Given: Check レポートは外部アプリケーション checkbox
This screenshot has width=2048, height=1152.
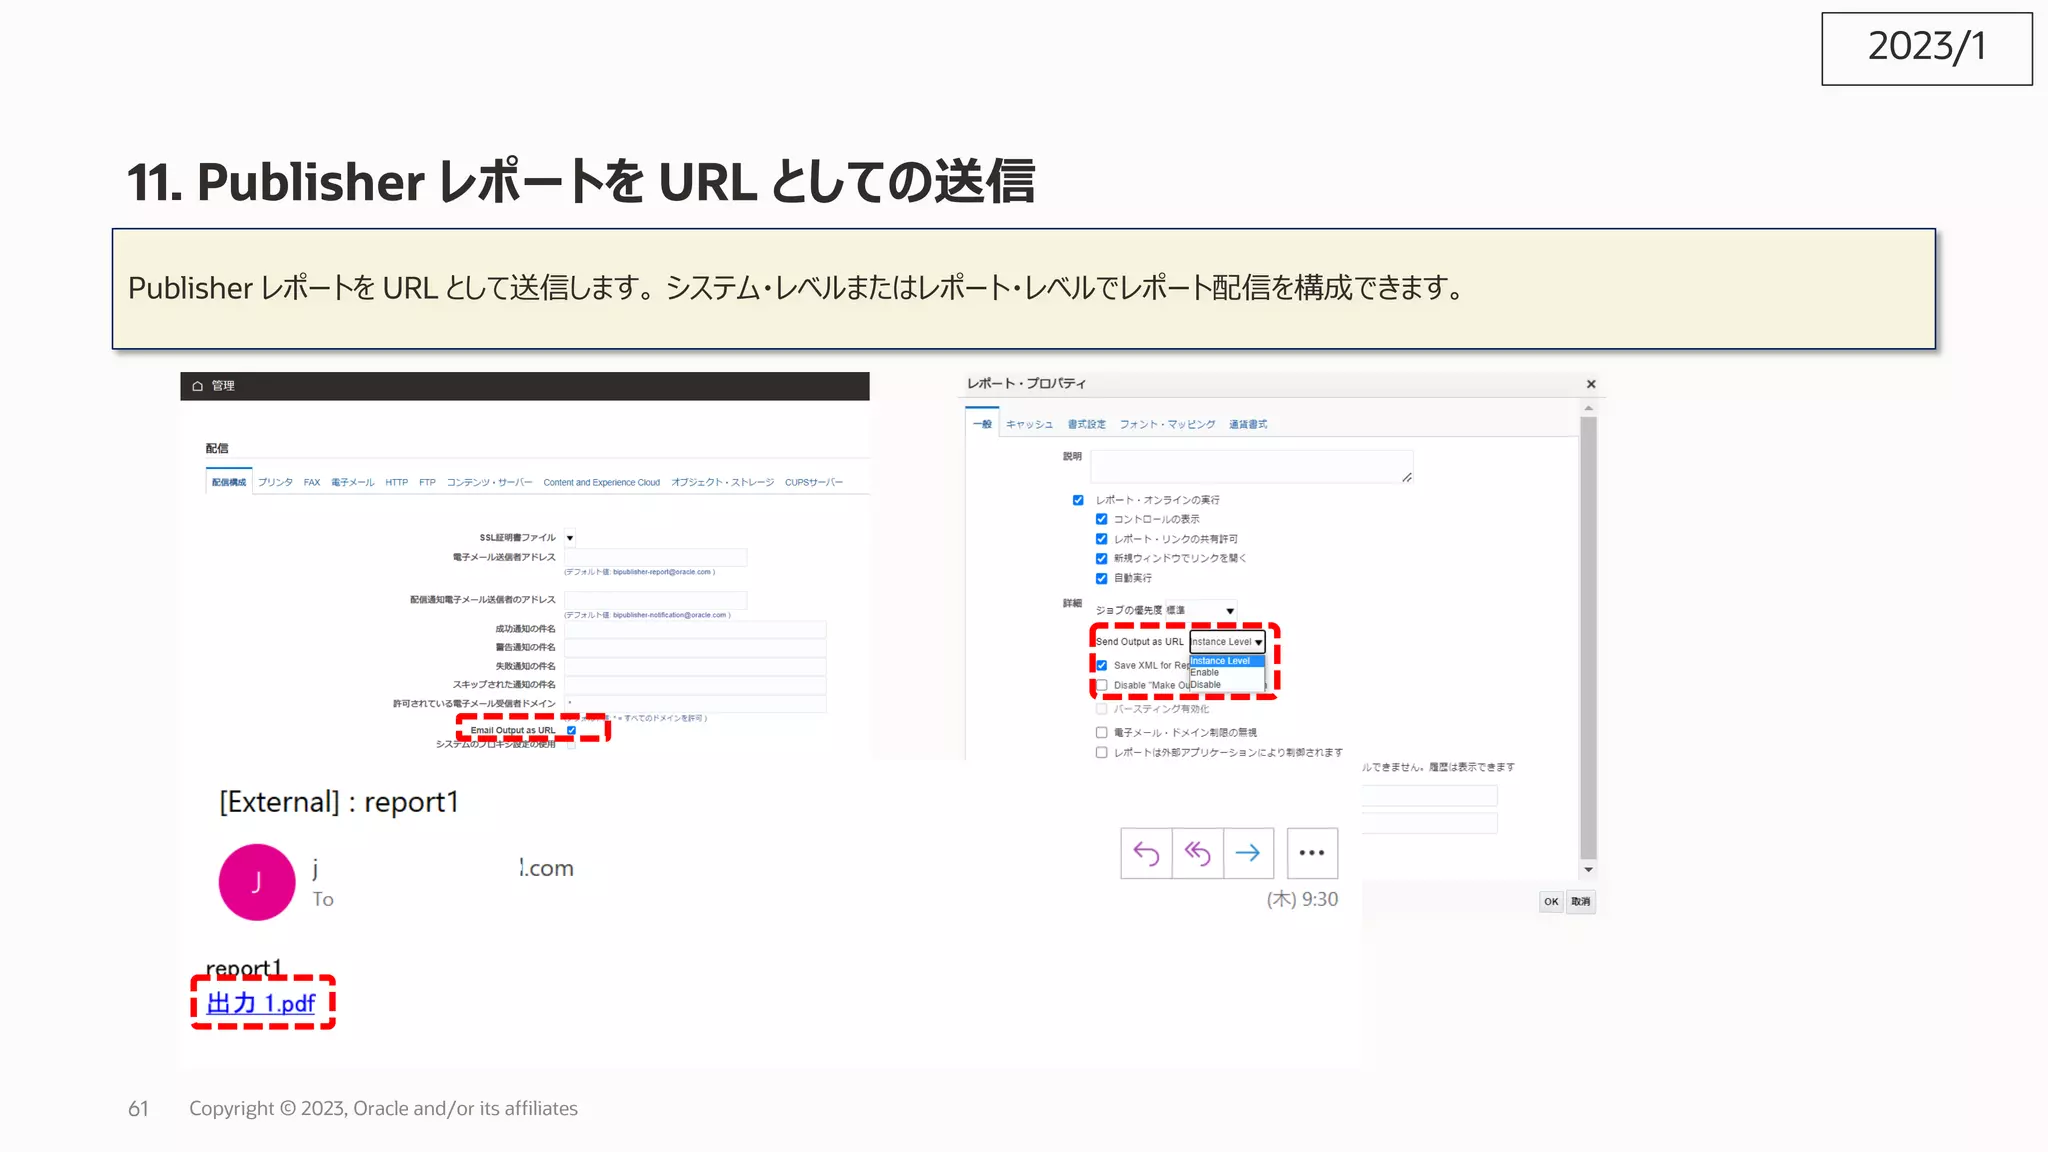Looking at the screenshot, I should point(1101,753).
